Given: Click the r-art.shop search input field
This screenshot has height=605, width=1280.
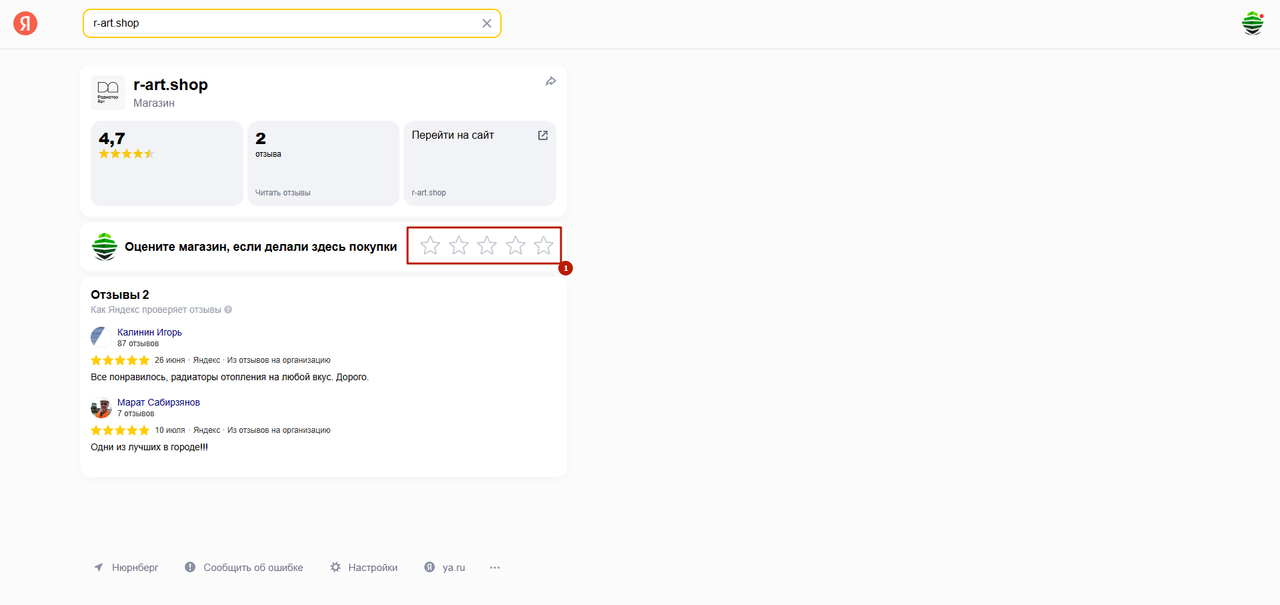Looking at the screenshot, I should point(280,24).
